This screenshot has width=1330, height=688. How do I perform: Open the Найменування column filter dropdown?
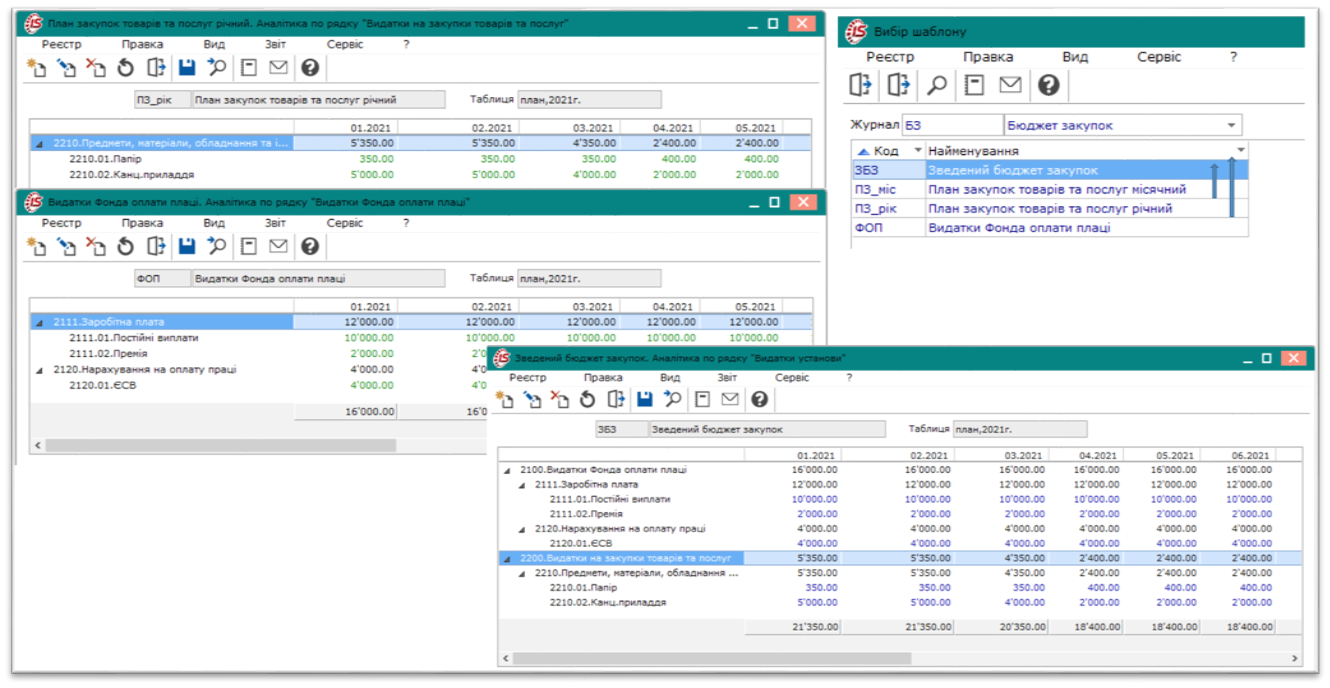point(1241,151)
